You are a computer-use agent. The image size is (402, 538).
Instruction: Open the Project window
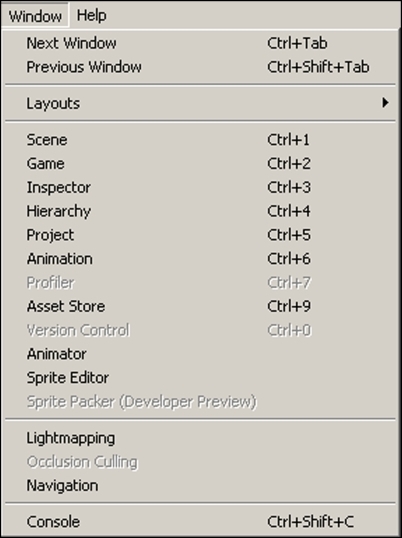tap(200, 235)
